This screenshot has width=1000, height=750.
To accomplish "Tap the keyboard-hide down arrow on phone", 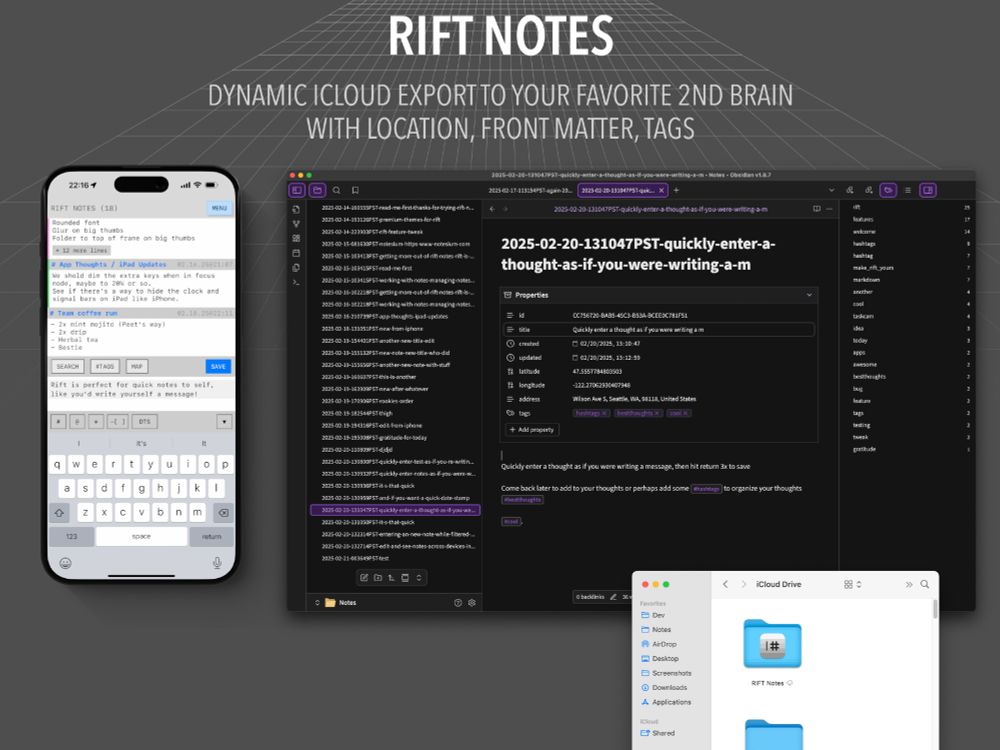I will [x=224, y=422].
